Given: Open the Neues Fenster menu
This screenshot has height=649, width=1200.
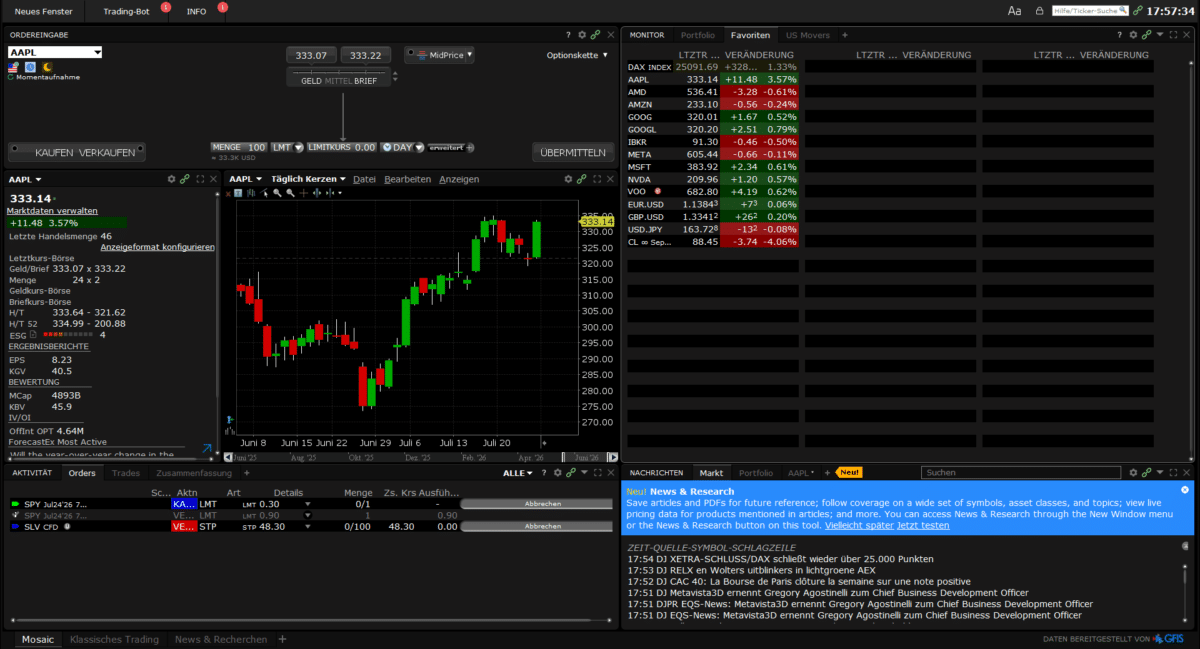Looking at the screenshot, I should [x=43, y=10].
